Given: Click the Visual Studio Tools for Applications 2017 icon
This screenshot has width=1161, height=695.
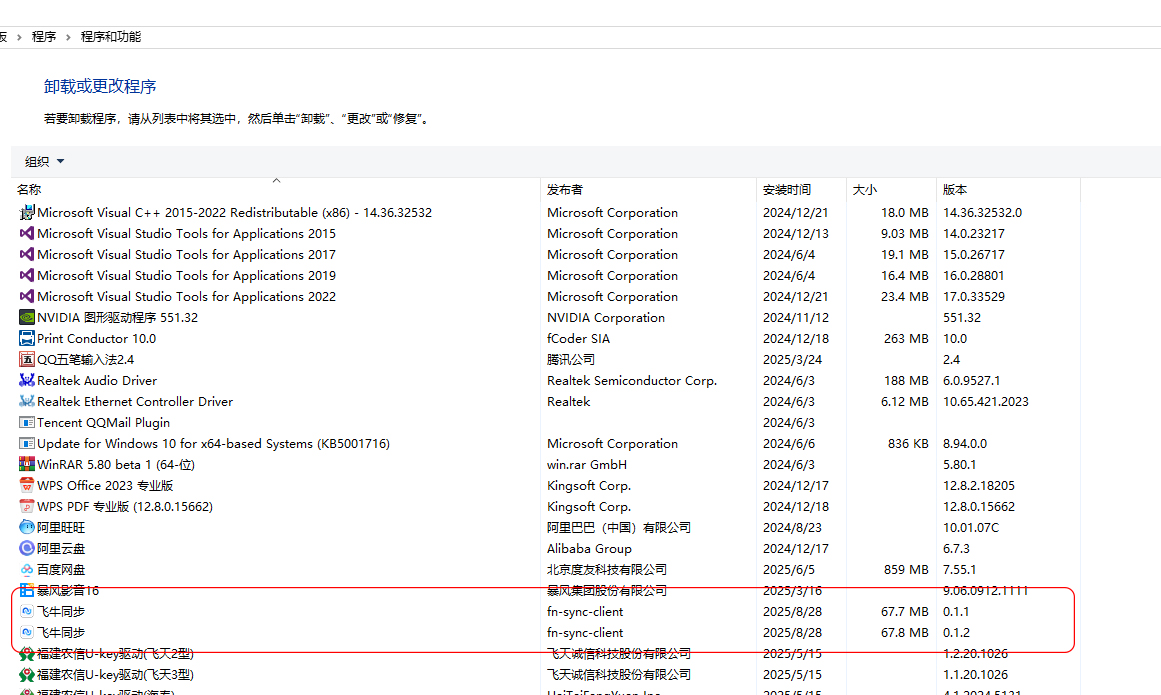Looking at the screenshot, I should click(27, 255).
